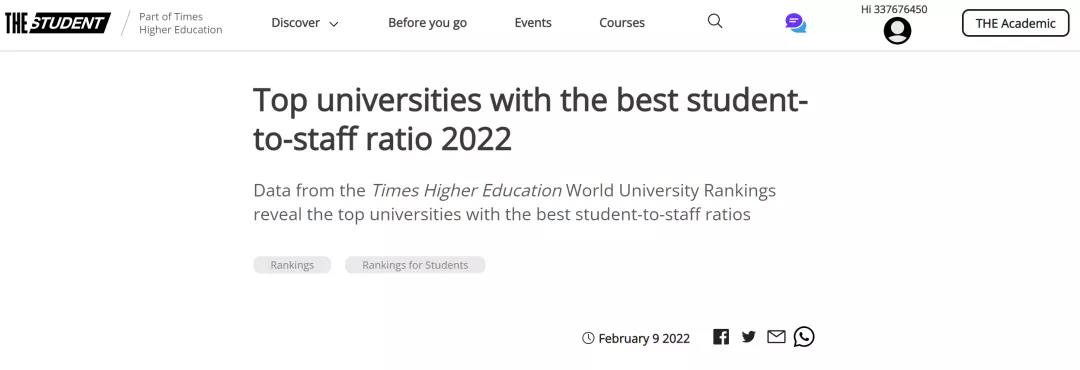This screenshot has width=1080, height=370.
Task: Go to the Events section
Action: pyautogui.click(x=532, y=23)
